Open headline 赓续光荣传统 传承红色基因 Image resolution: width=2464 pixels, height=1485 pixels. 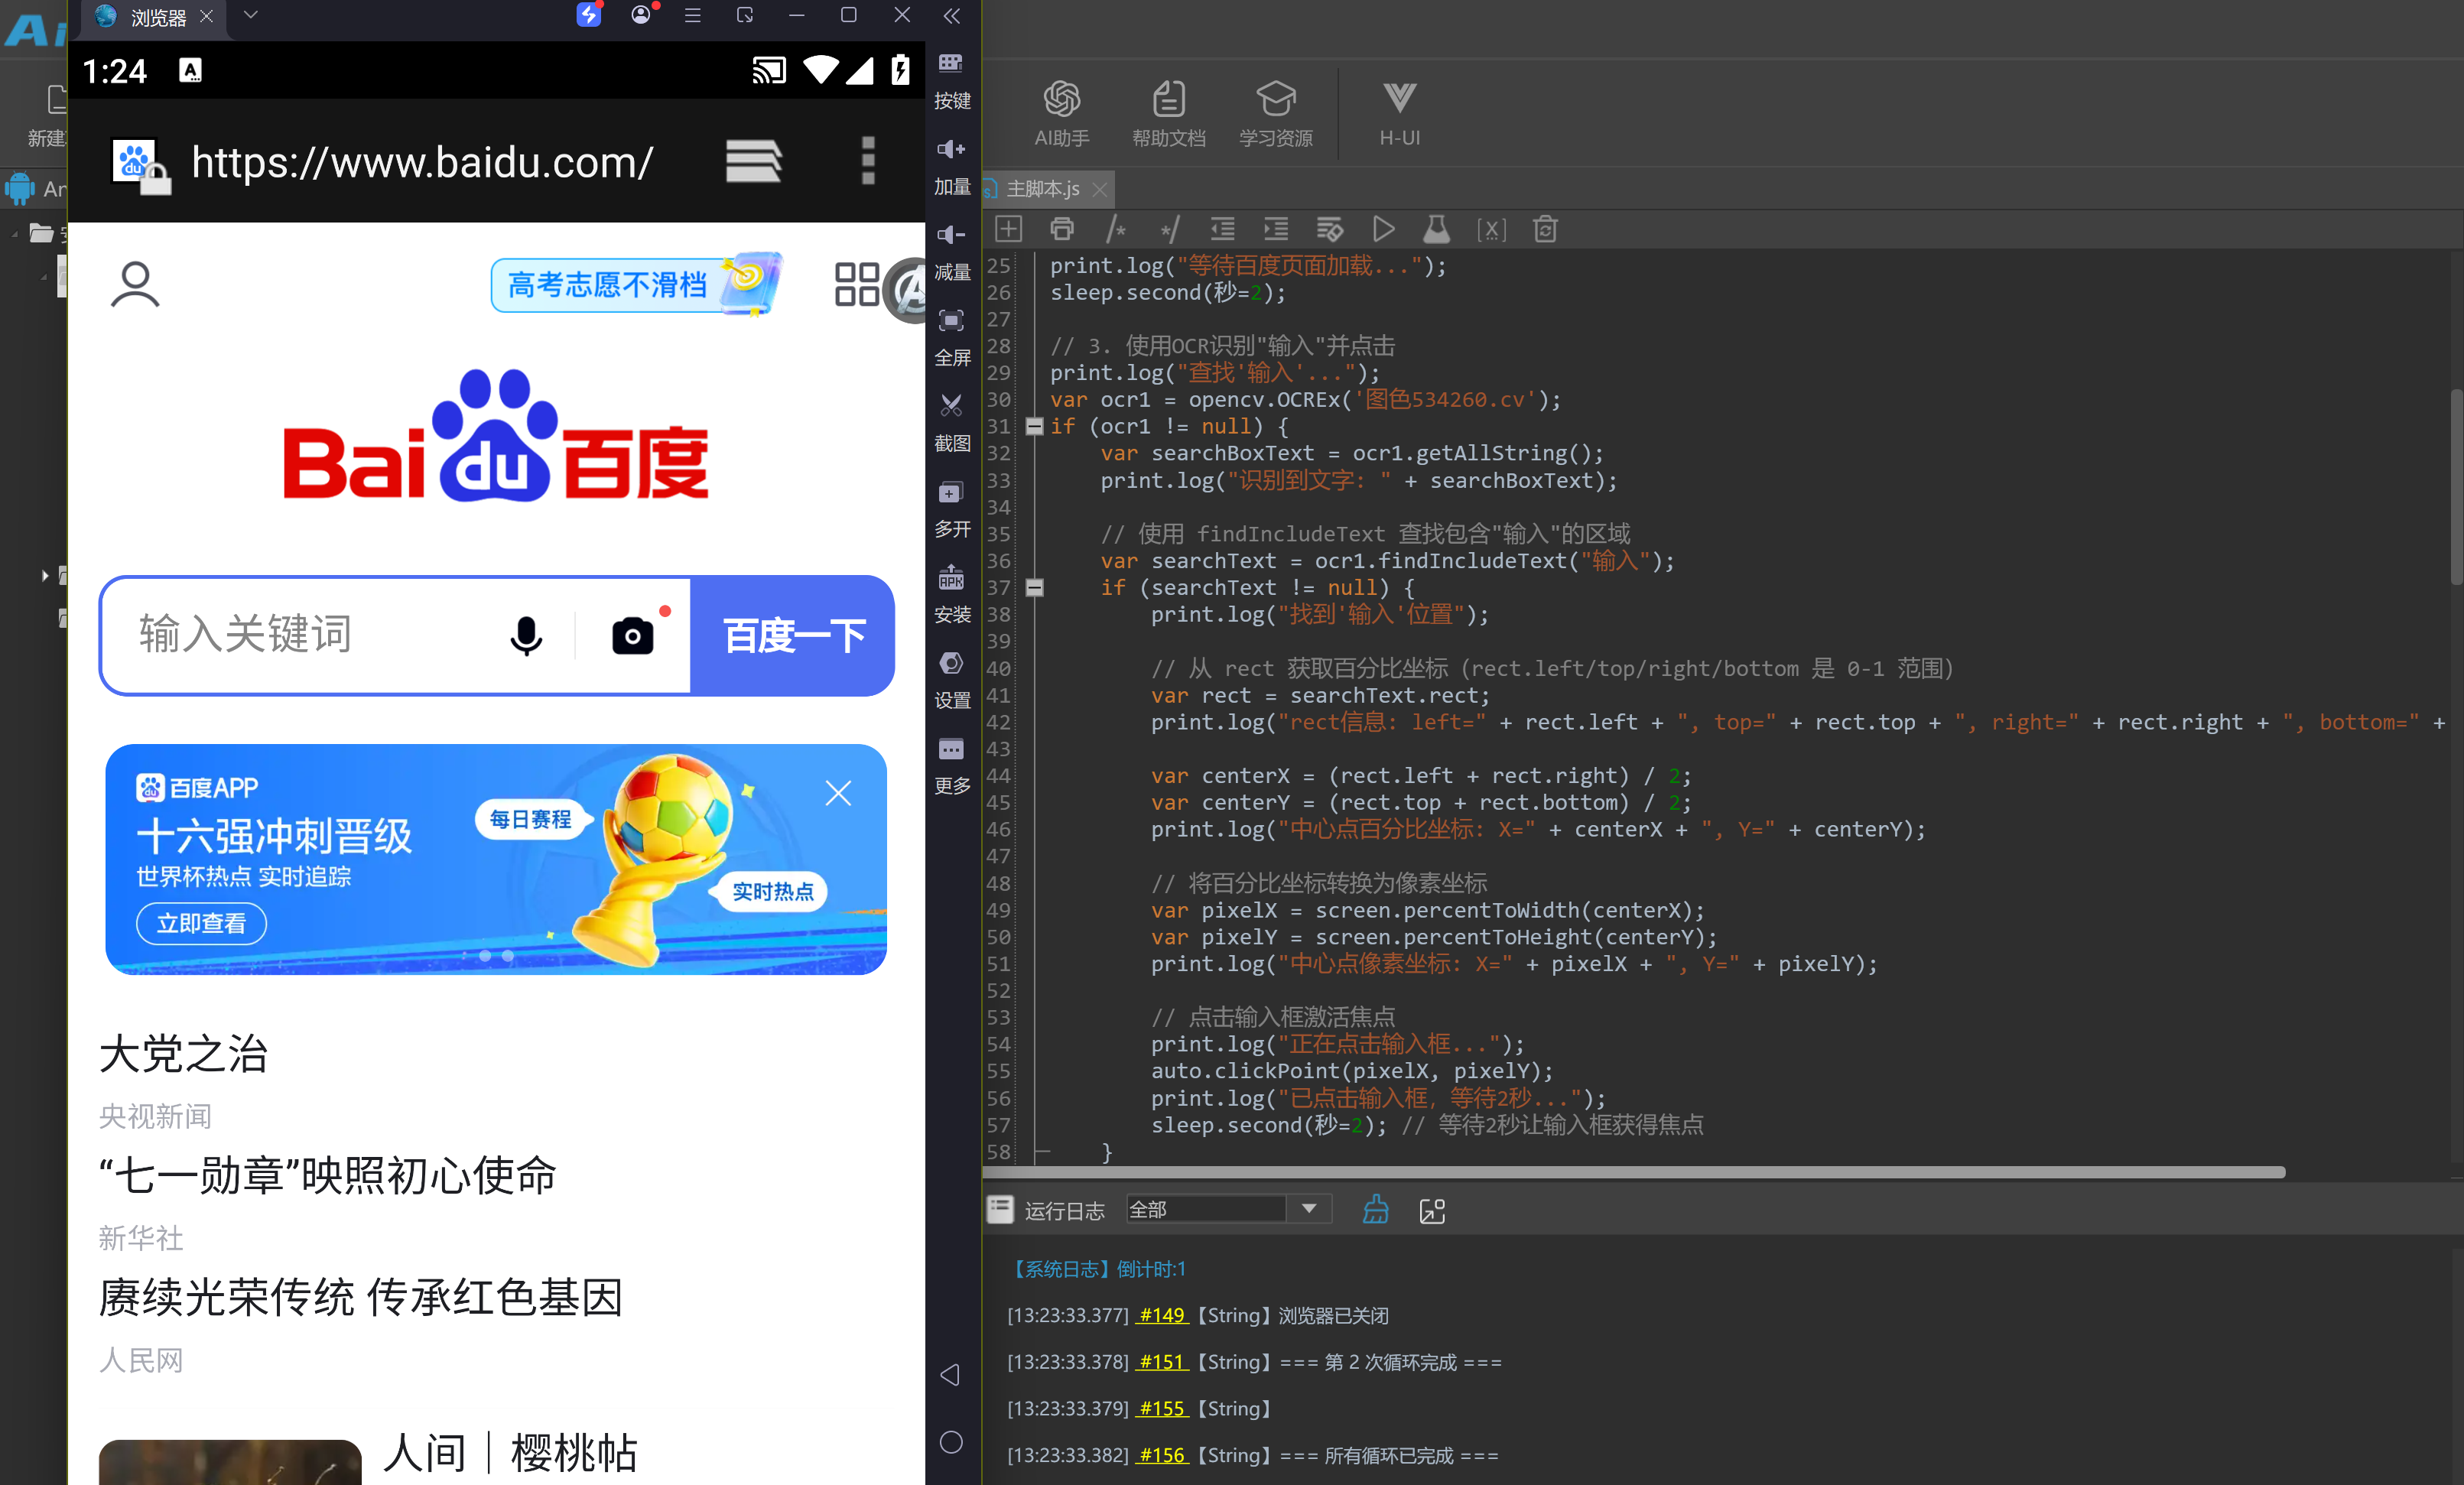360,1297
